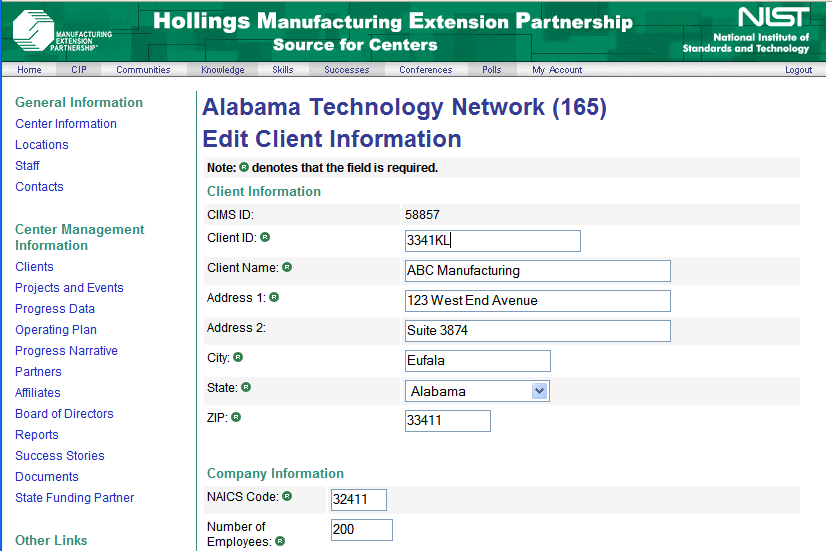Open the State dropdown showing Alabama
Viewport: 832px width, 551px height.
[477, 391]
